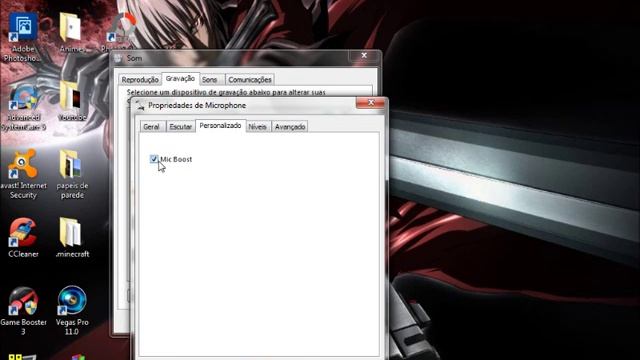The height and width of the screenshot is (360, 640).
Task: Open Adobe Photoshop desktop shortcut
Action: coord(23,36)
